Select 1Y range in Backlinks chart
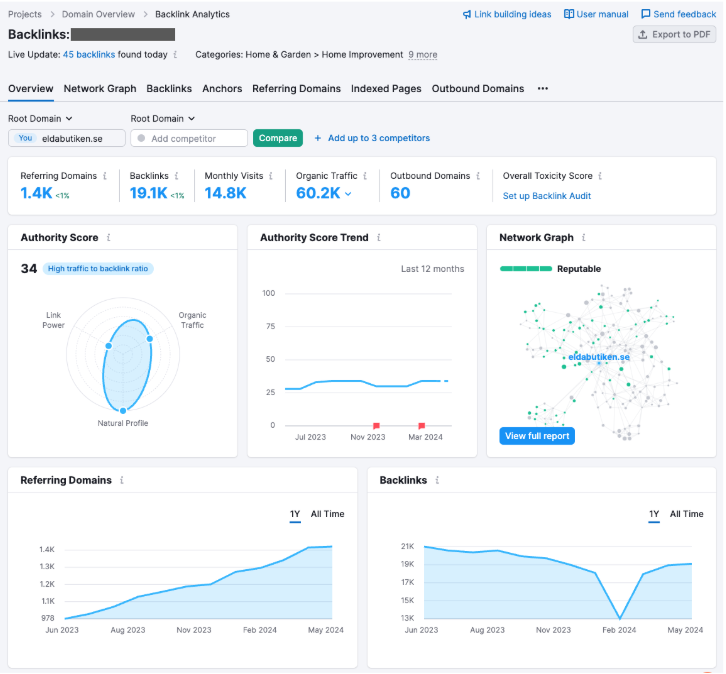The image size is (726, 674). pos(654,514)
